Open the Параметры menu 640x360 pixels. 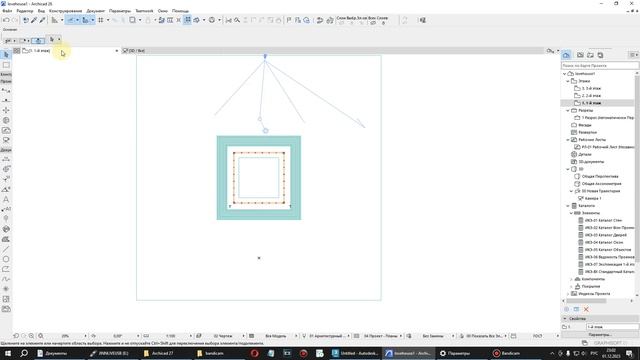point(120,11)
